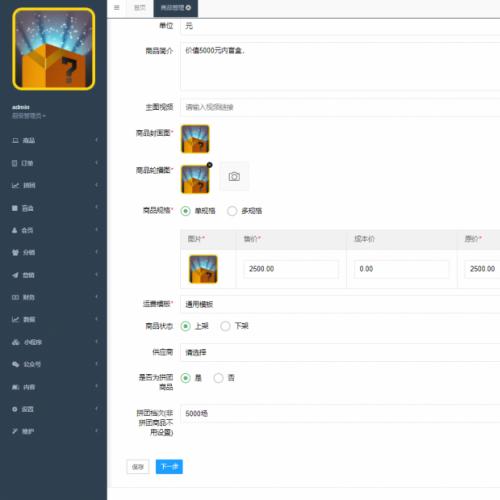Screen dimensions: 500x500
Task: Open 公众号 item with the WeChat icon
Action: click(53, 364)
